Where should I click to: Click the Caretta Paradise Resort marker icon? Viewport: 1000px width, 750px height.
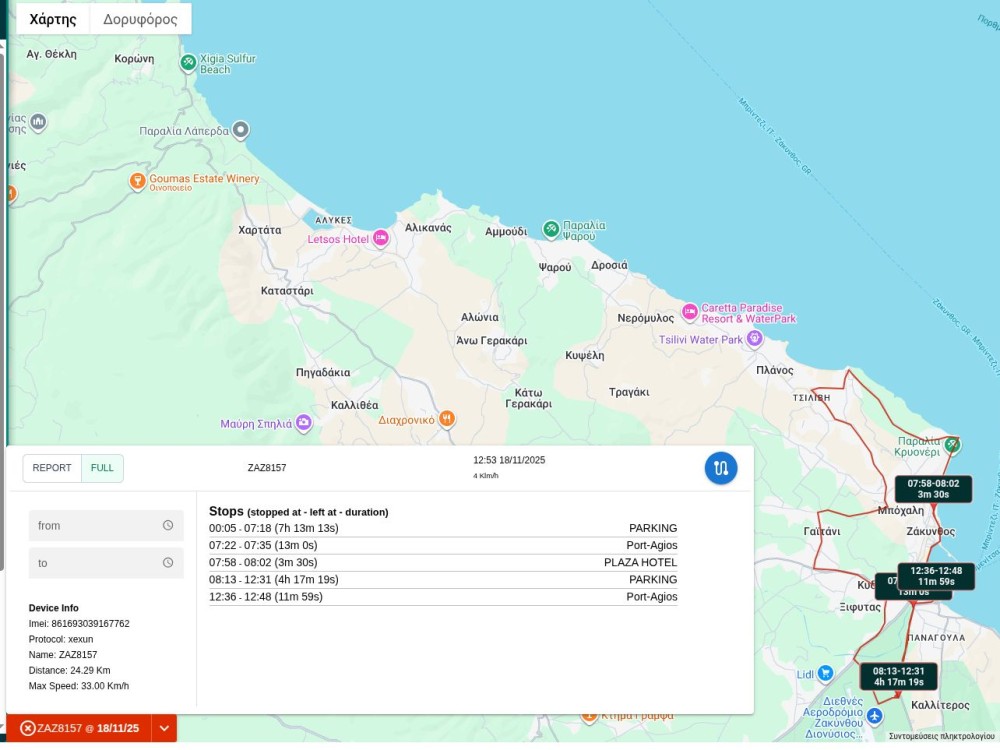click(689, 312)
